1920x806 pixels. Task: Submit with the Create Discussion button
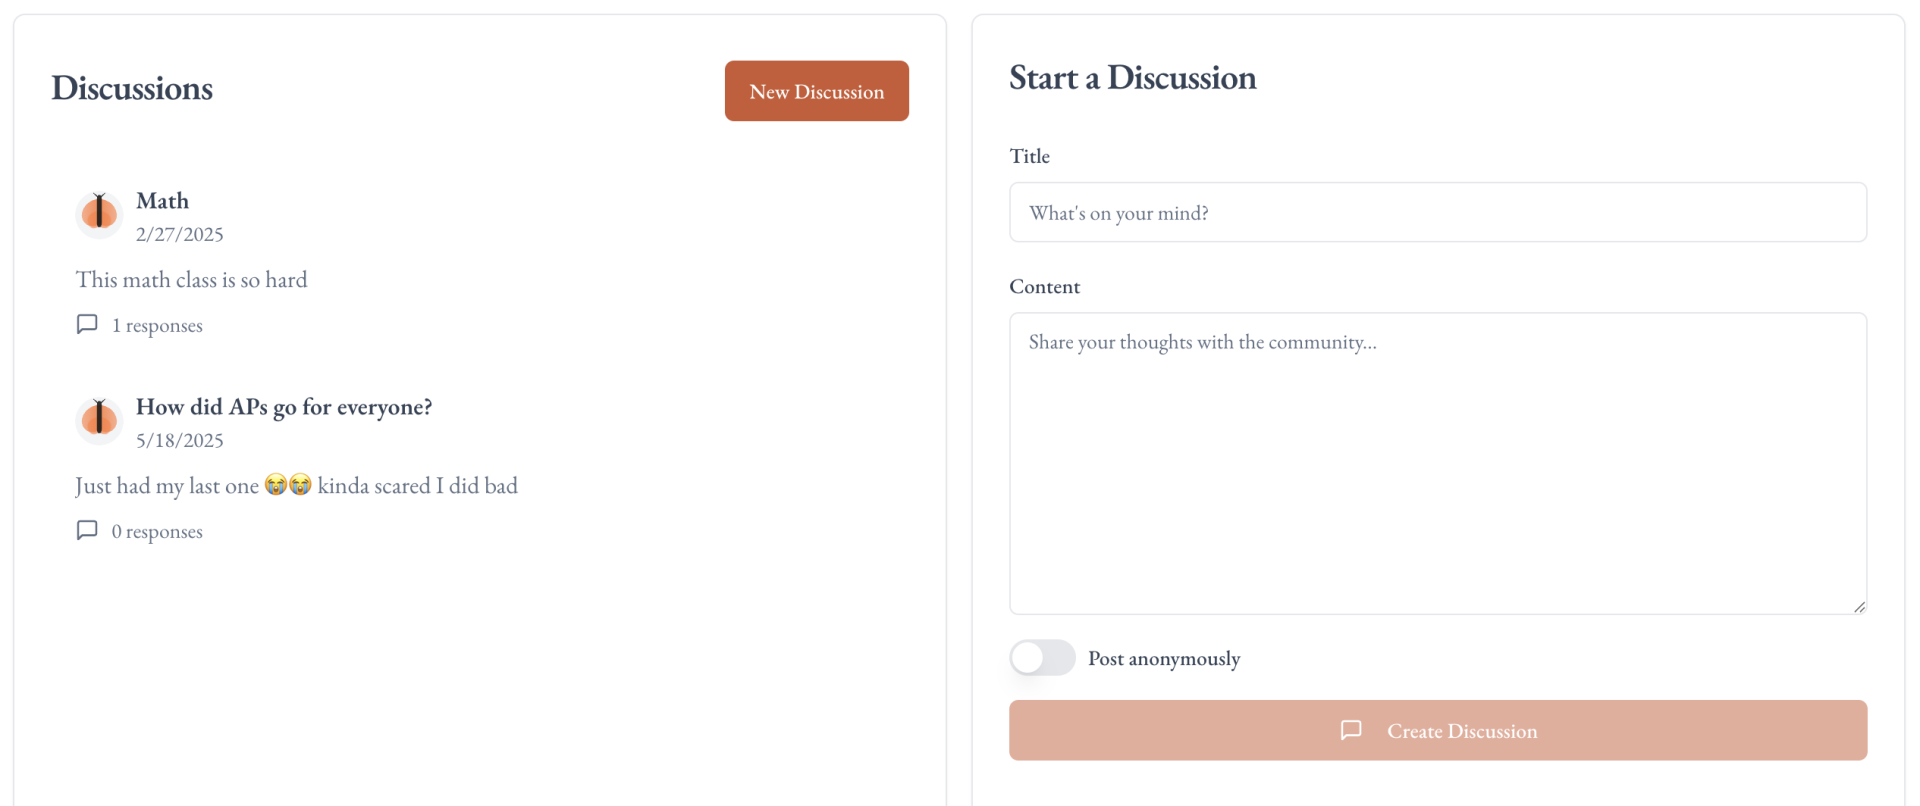[1437, 730]
